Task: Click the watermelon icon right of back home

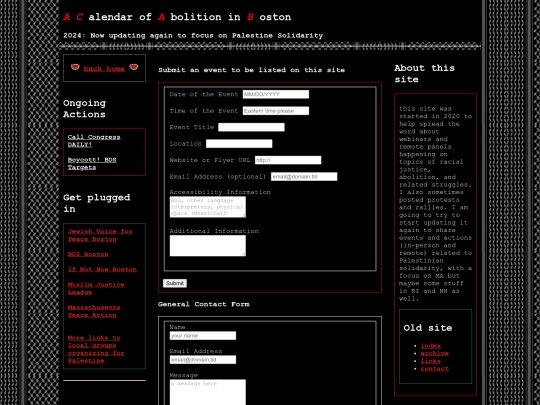Action: 134,67
